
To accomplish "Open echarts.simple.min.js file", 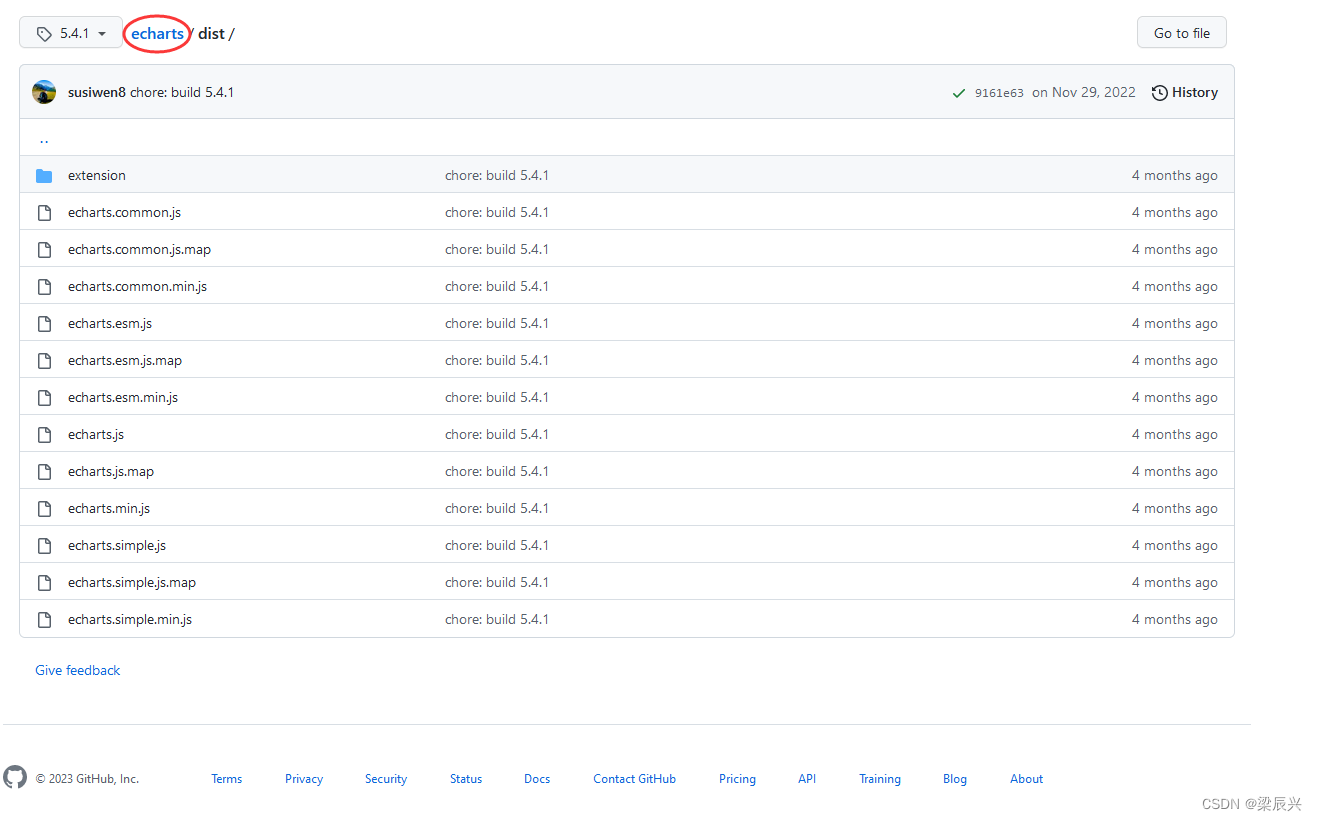I will click(130, 619).
